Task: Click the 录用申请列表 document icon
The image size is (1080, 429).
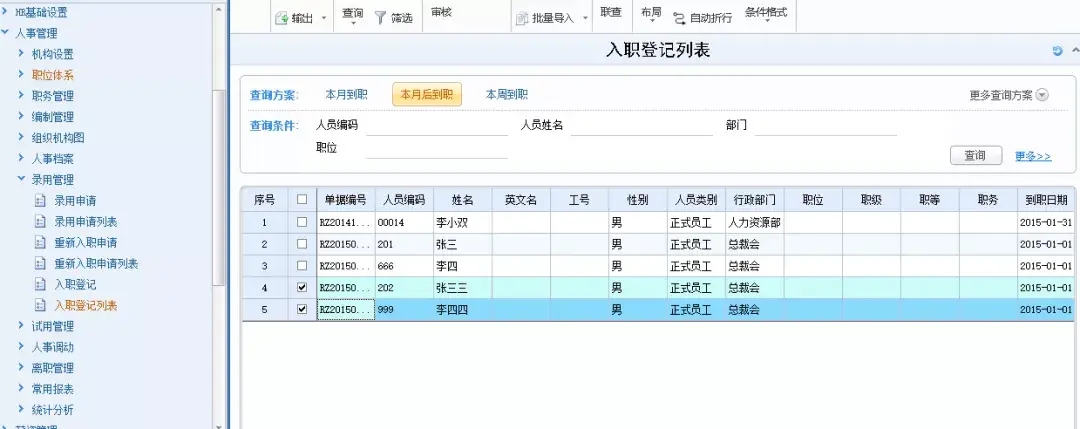Action: pyautogui.click(x=40, y=222)
